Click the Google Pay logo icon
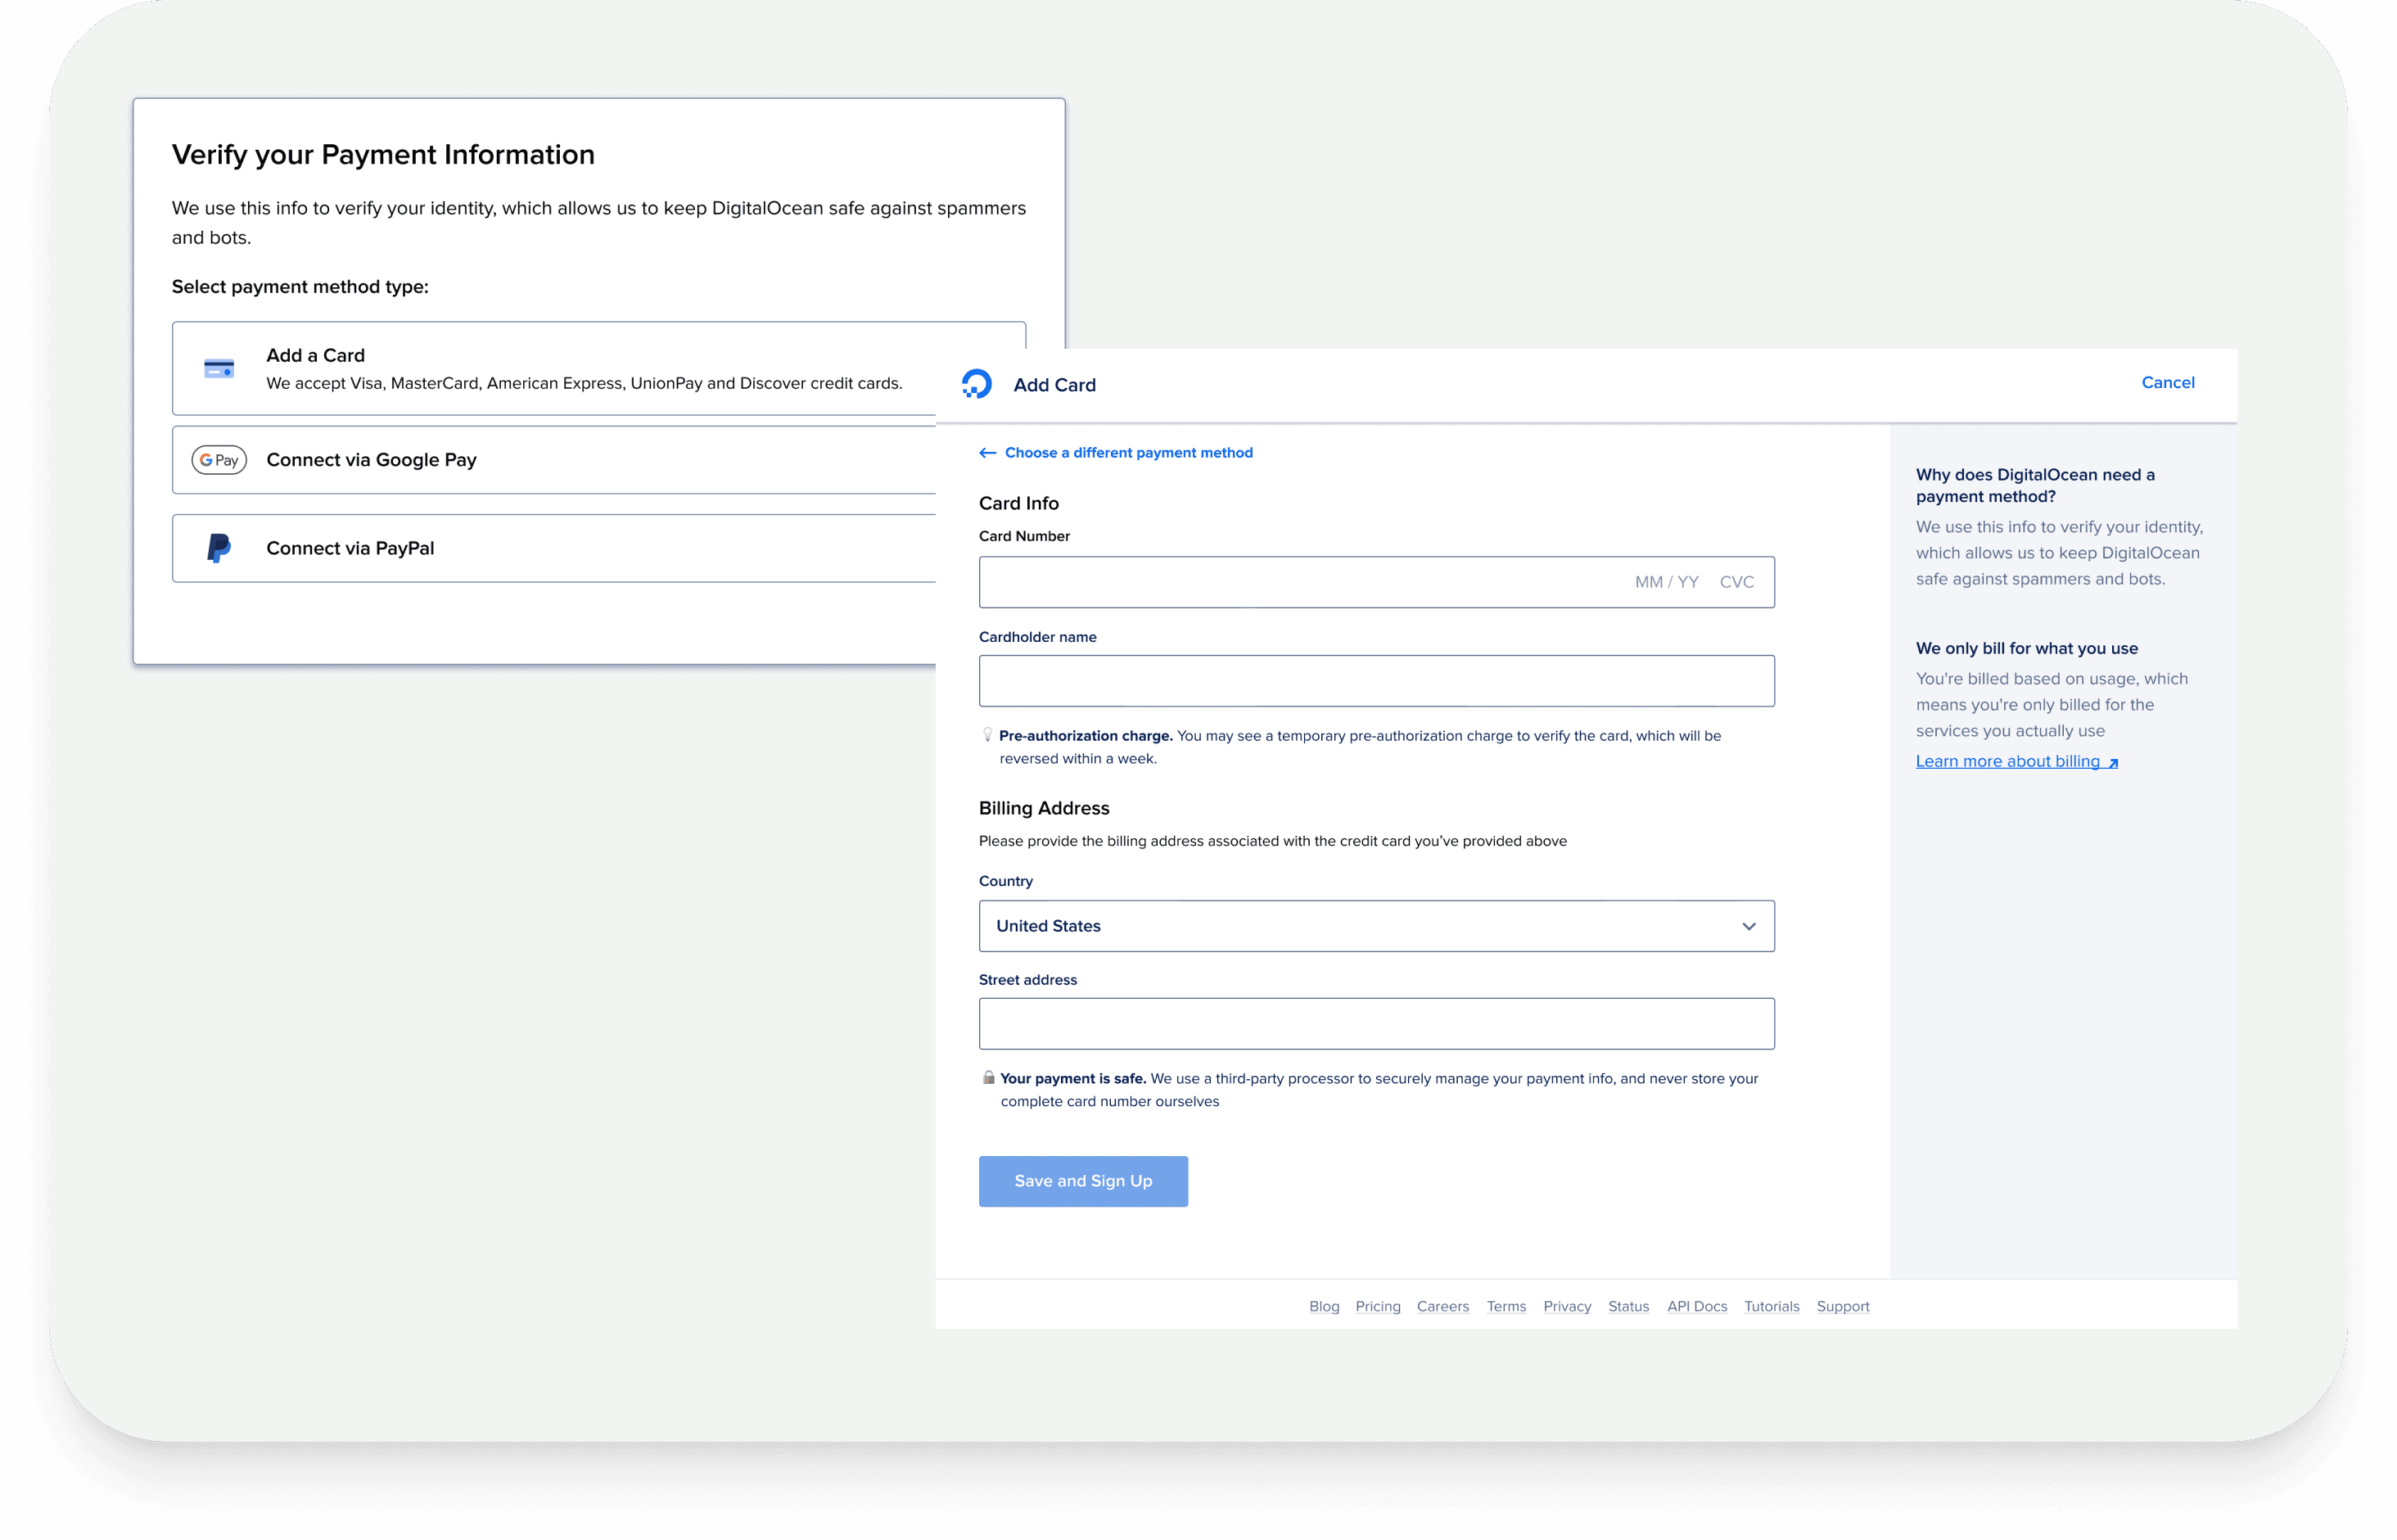 219,460
